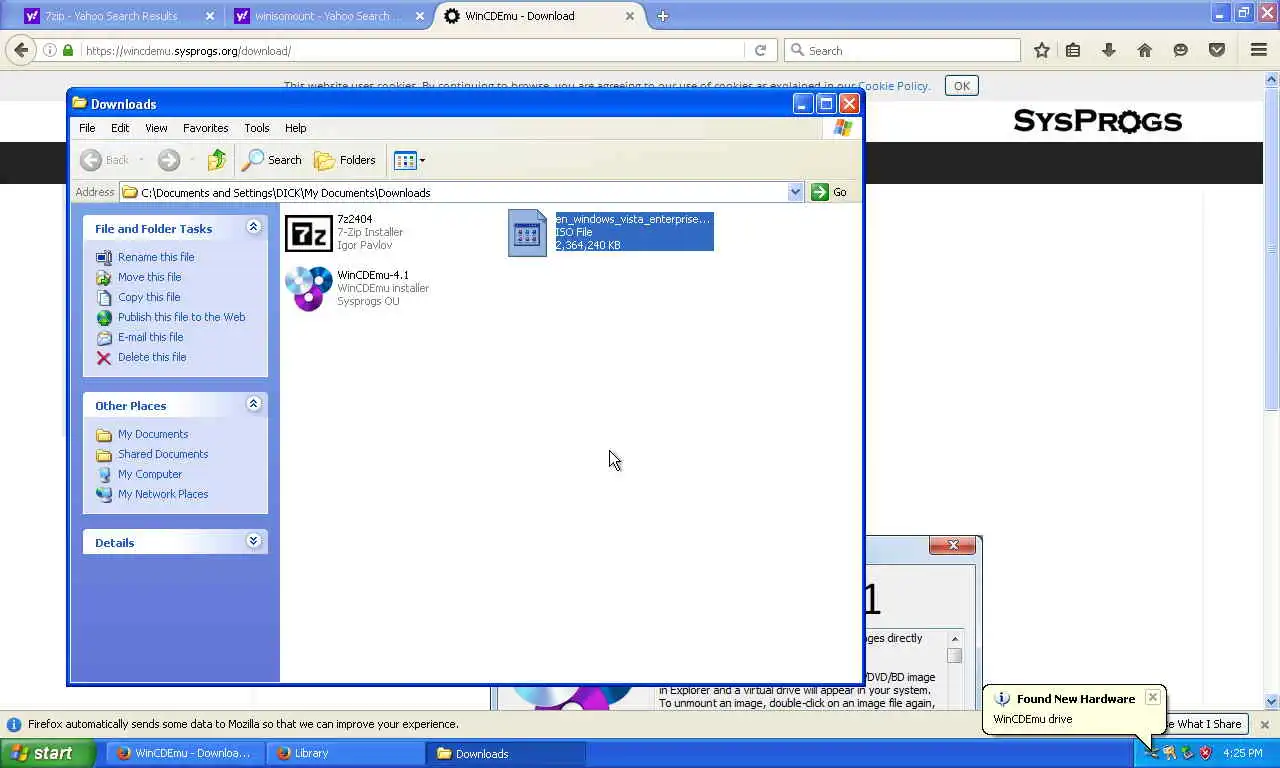Click the Firefox smiley feedback icon
Image resolution: width=1280 pixels, height=768 pixels.
(x=1181, y=50)
